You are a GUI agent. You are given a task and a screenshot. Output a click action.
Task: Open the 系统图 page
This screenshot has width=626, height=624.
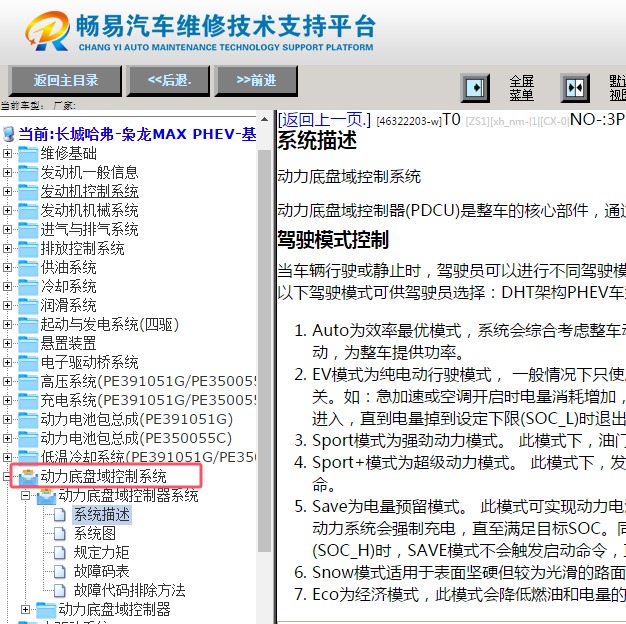click(95, 534)
